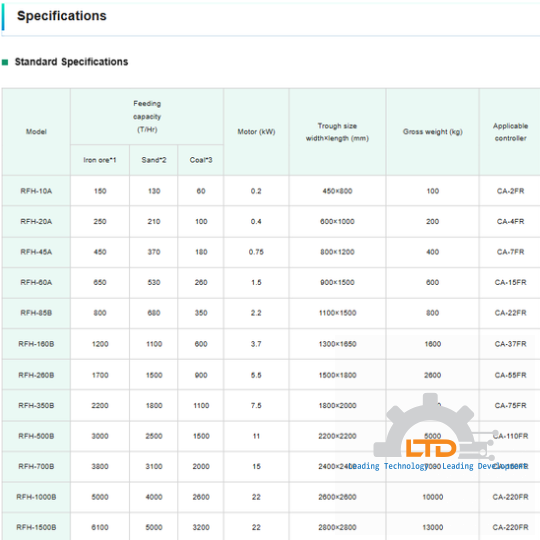This screenshot has height=540, width=540.
Task: Click sand value 530 for RFH-60A
Action: pyautogui.click(x=154, y=282)
